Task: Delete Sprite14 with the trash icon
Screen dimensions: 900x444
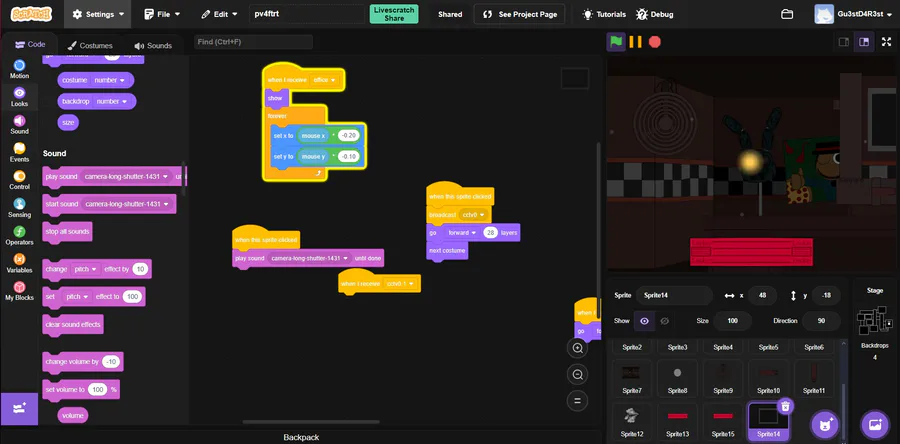Action: (786, 407)
